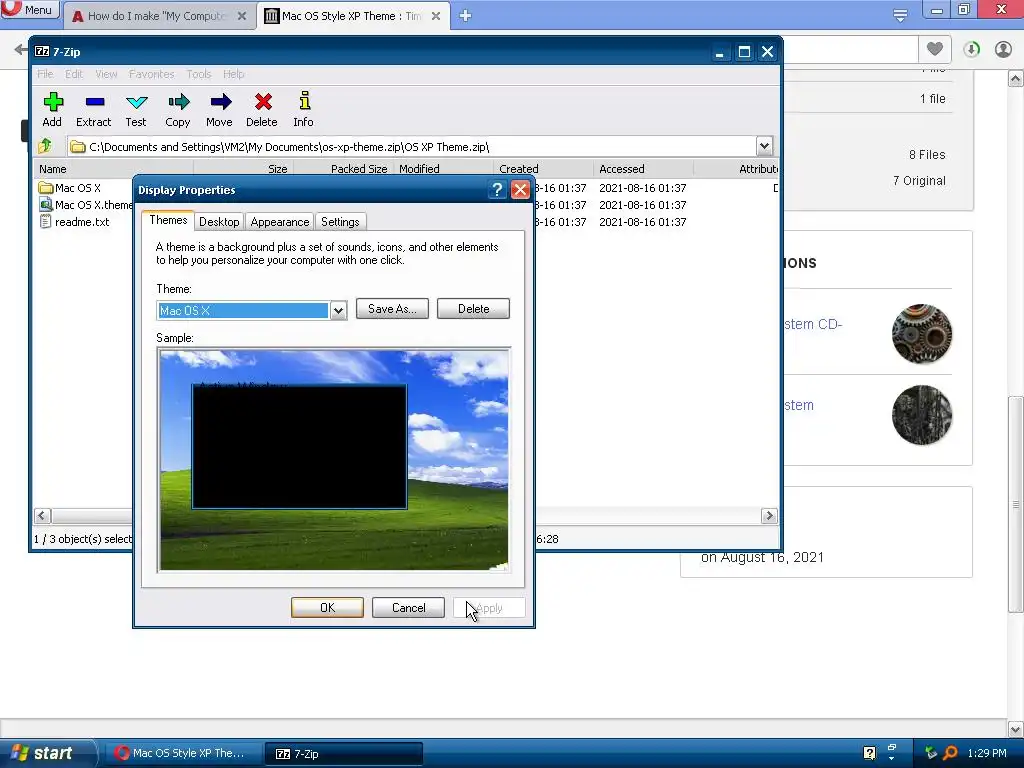Click the dark forest thumbnail on the web page

(921, 415)
